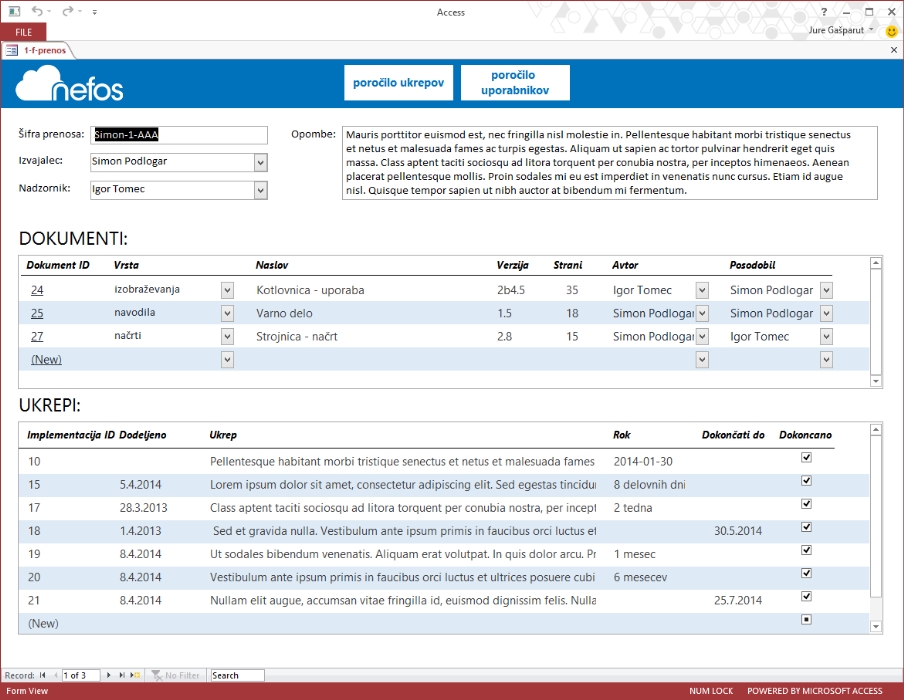Image resolution: width=904 pixels, height=700 pixels.
Task: Open Vrsta dropdown for navodila row
Action: pos(227,313)
